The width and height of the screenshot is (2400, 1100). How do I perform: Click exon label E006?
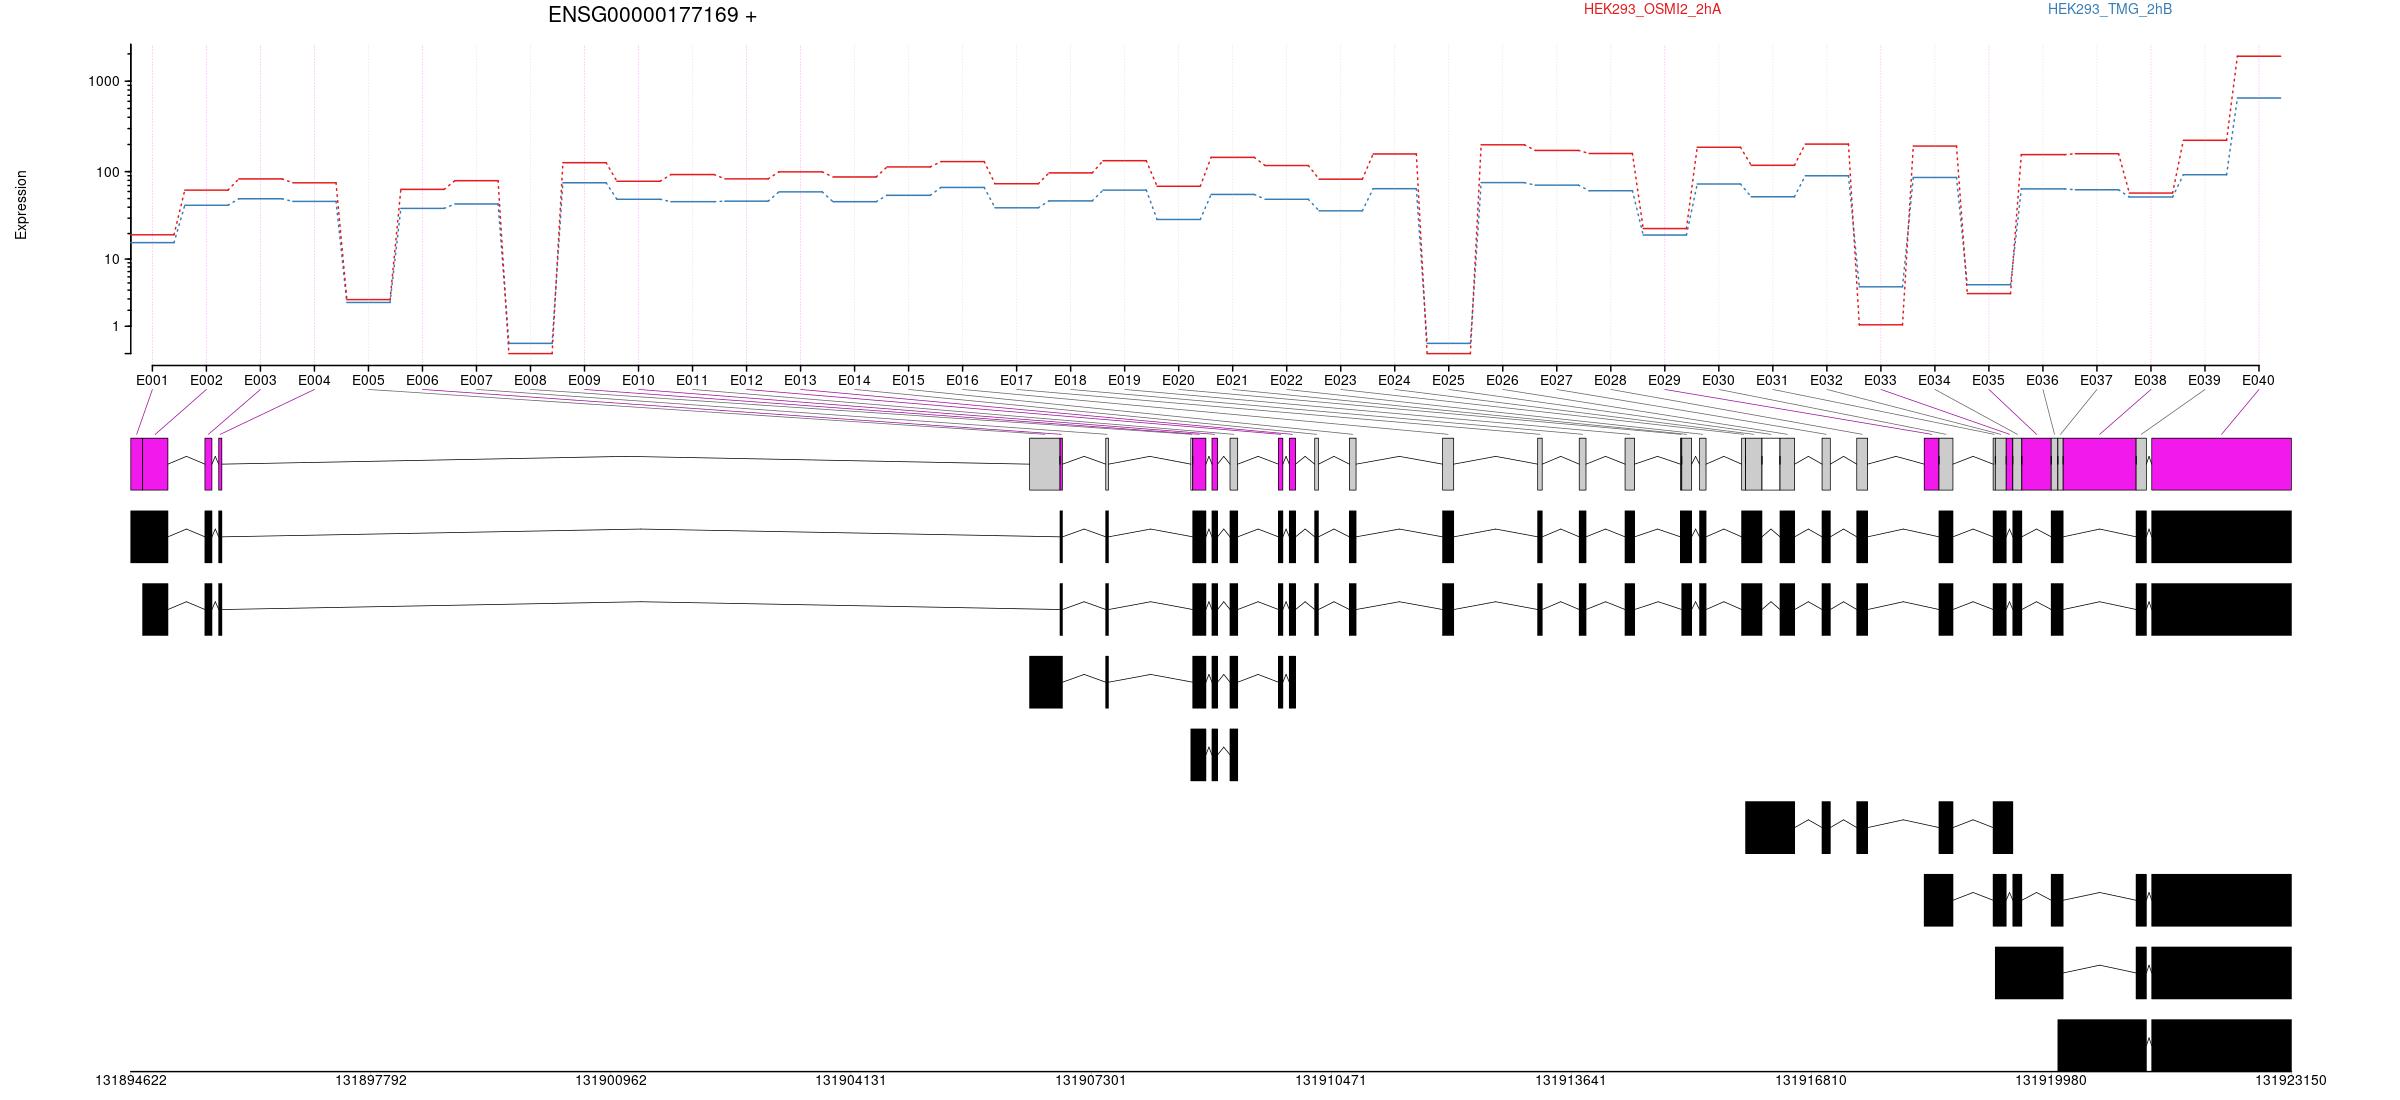[x=422, y=380]
